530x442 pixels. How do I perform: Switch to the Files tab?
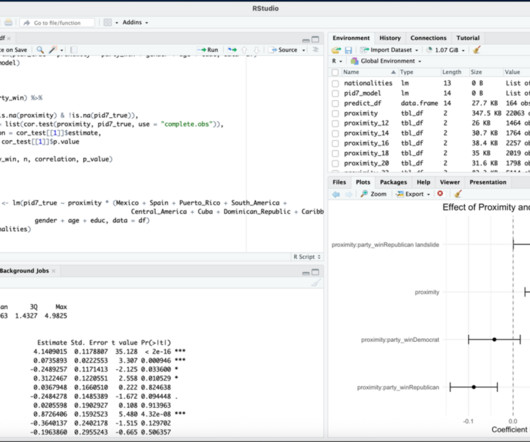(339, 182)
